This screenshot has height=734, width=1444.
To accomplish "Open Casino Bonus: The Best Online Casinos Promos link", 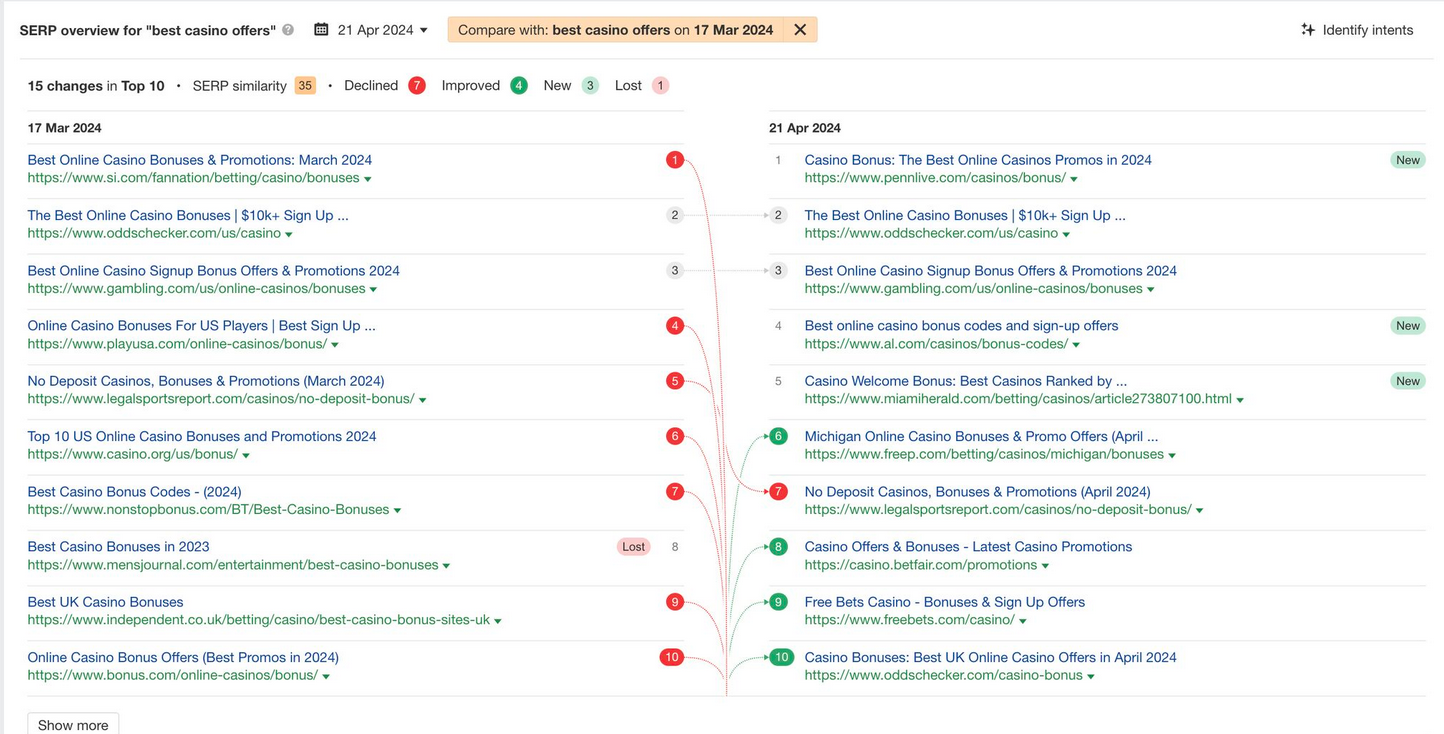I will click(978, 160).
